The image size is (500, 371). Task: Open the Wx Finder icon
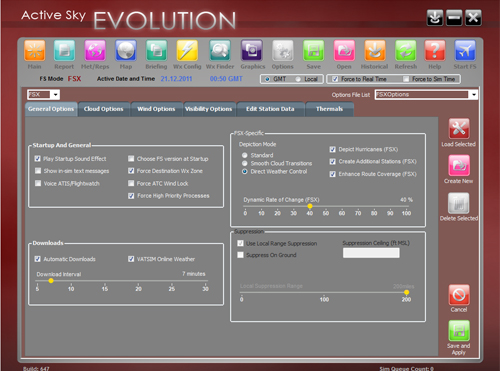click(220, 51)
